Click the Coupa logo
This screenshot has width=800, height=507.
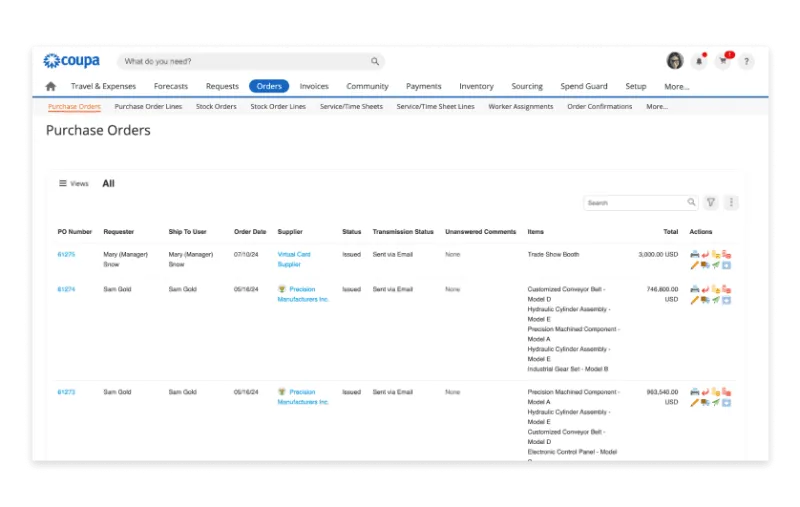pyautogui.click(x=71, y=61)
